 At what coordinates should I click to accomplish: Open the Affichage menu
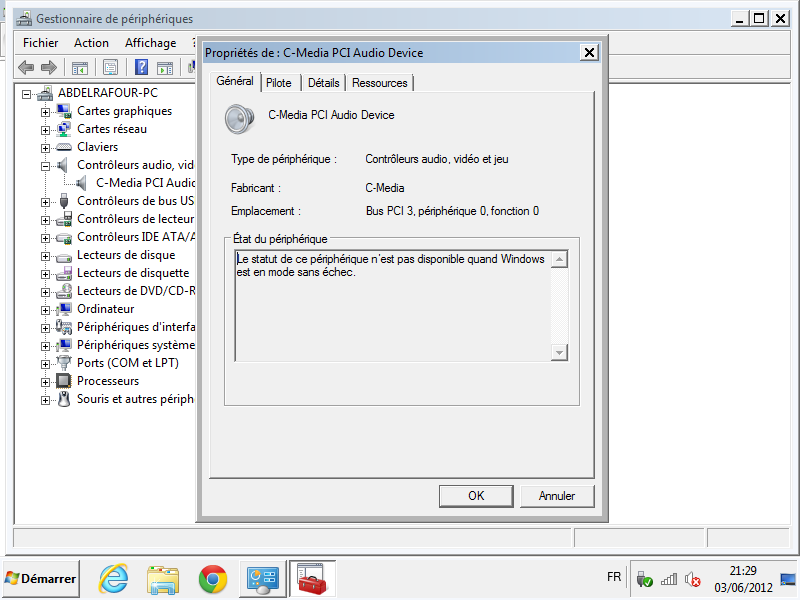(x=151, y=43)
